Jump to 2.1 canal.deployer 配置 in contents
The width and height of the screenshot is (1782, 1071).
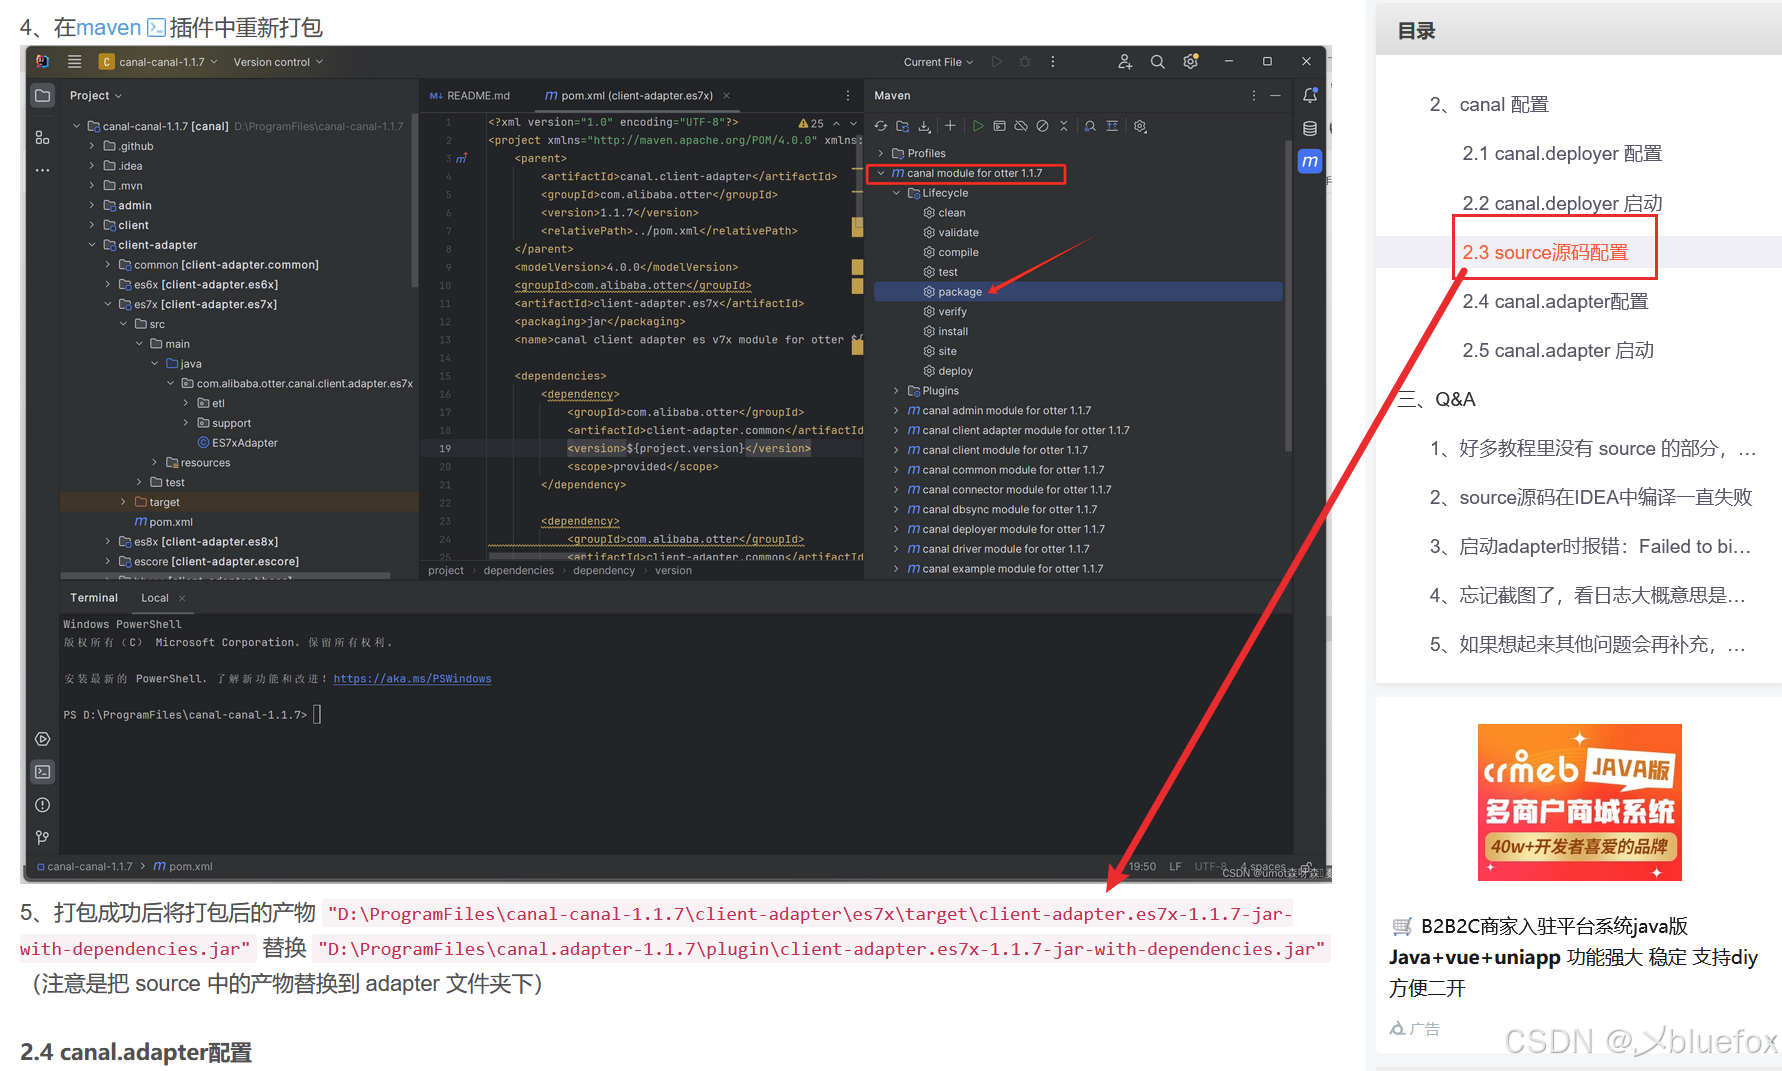[x=1562, y=154]
